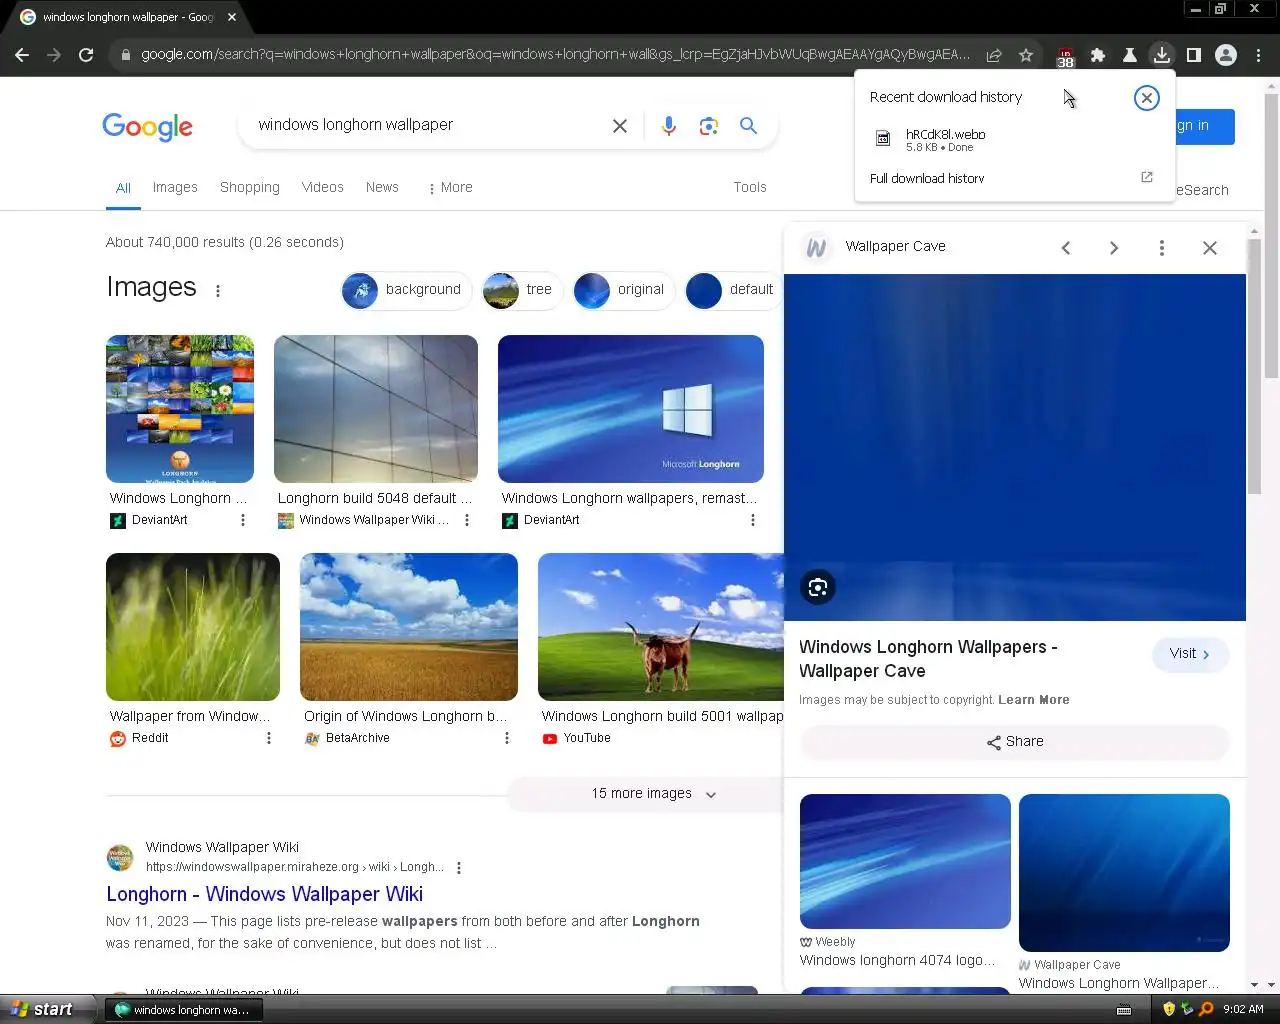Open the miraheze result three-dot menu
The image size is (1280, 1024).
tap(459, 868)
